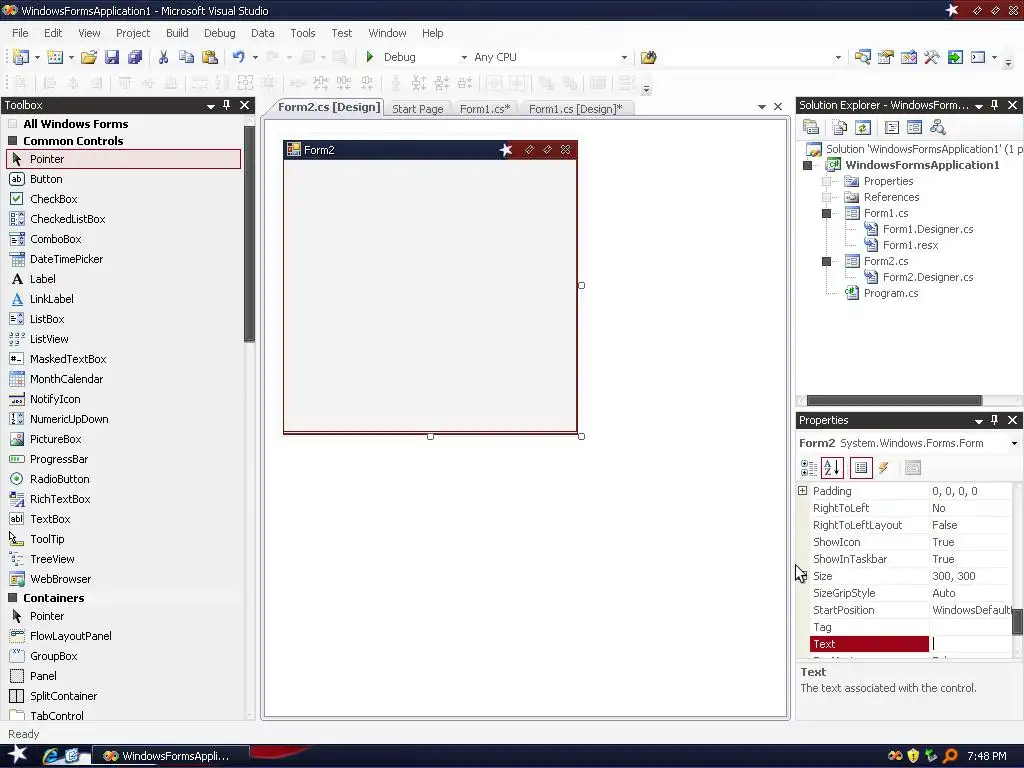Switch to the Form1.cs [Design]* tab

pyautogui.click(x=576, y=109)
